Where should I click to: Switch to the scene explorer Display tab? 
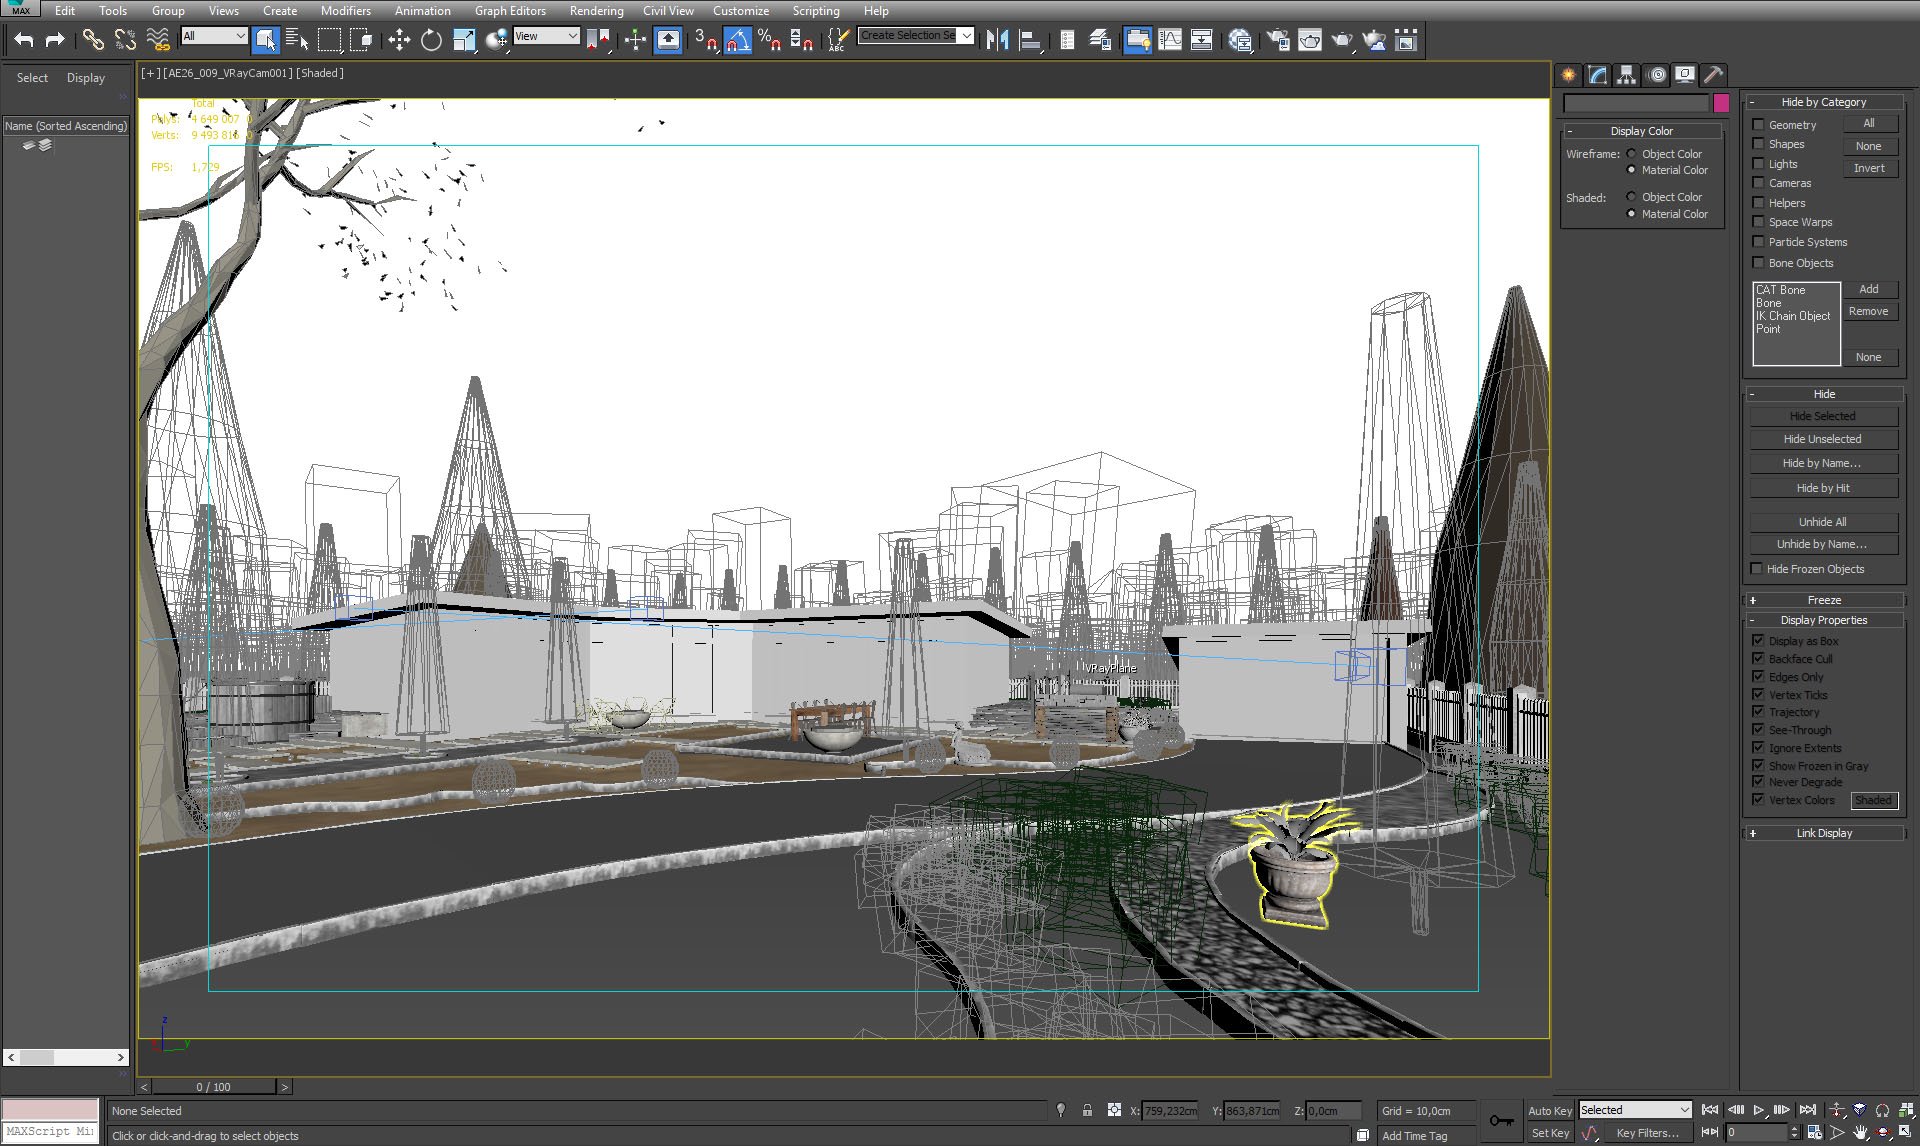point(86,78)
